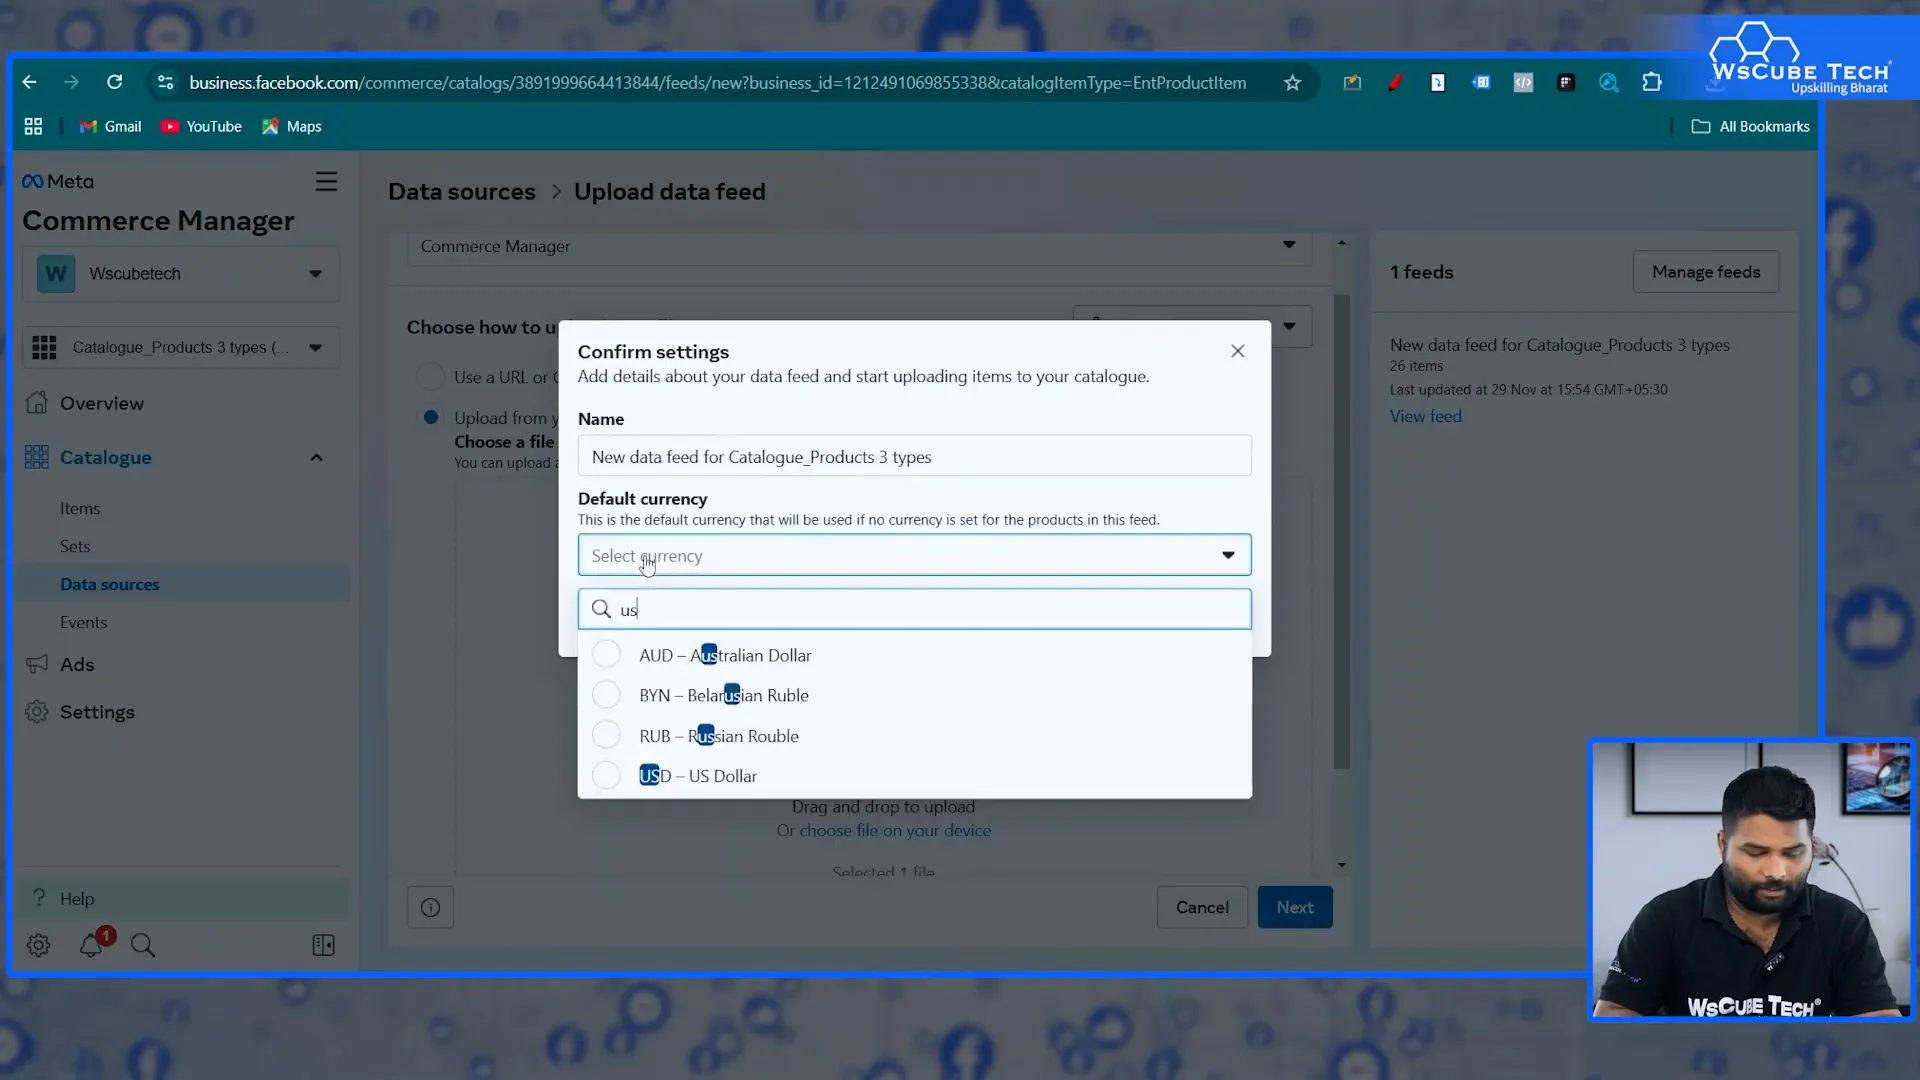Image resolution: width=1920 pixels, height=1080 pixels.
Task: Click the Ads megaphone icon
Action: point(37,664)
